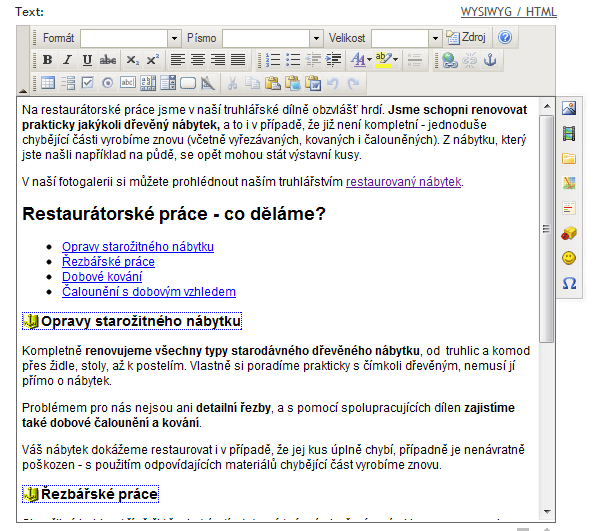
Task: Follow the Opravy starožitného nábytku list link
Action: (138, 247)
